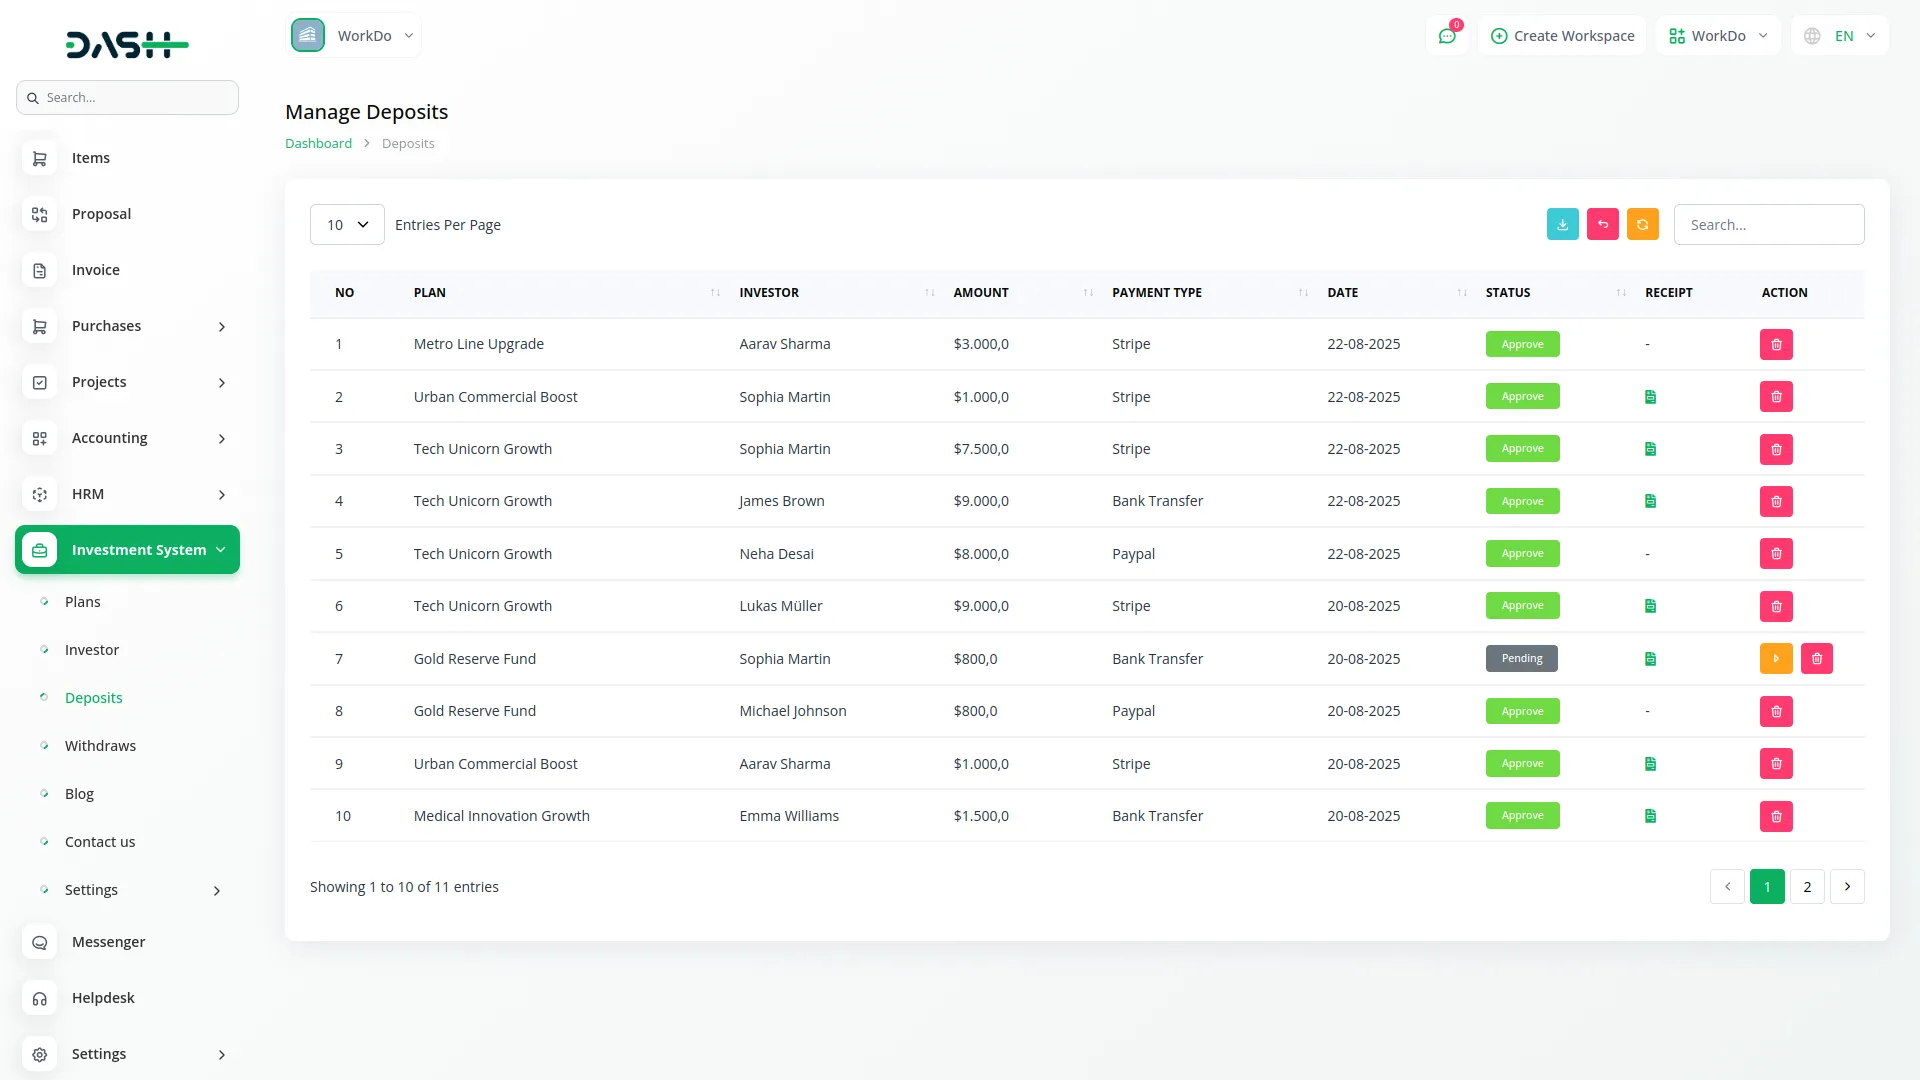This screenshot has height=1080, width=1920.
Task: Click the orange refresh icon button
Action: coord(1642,224)
